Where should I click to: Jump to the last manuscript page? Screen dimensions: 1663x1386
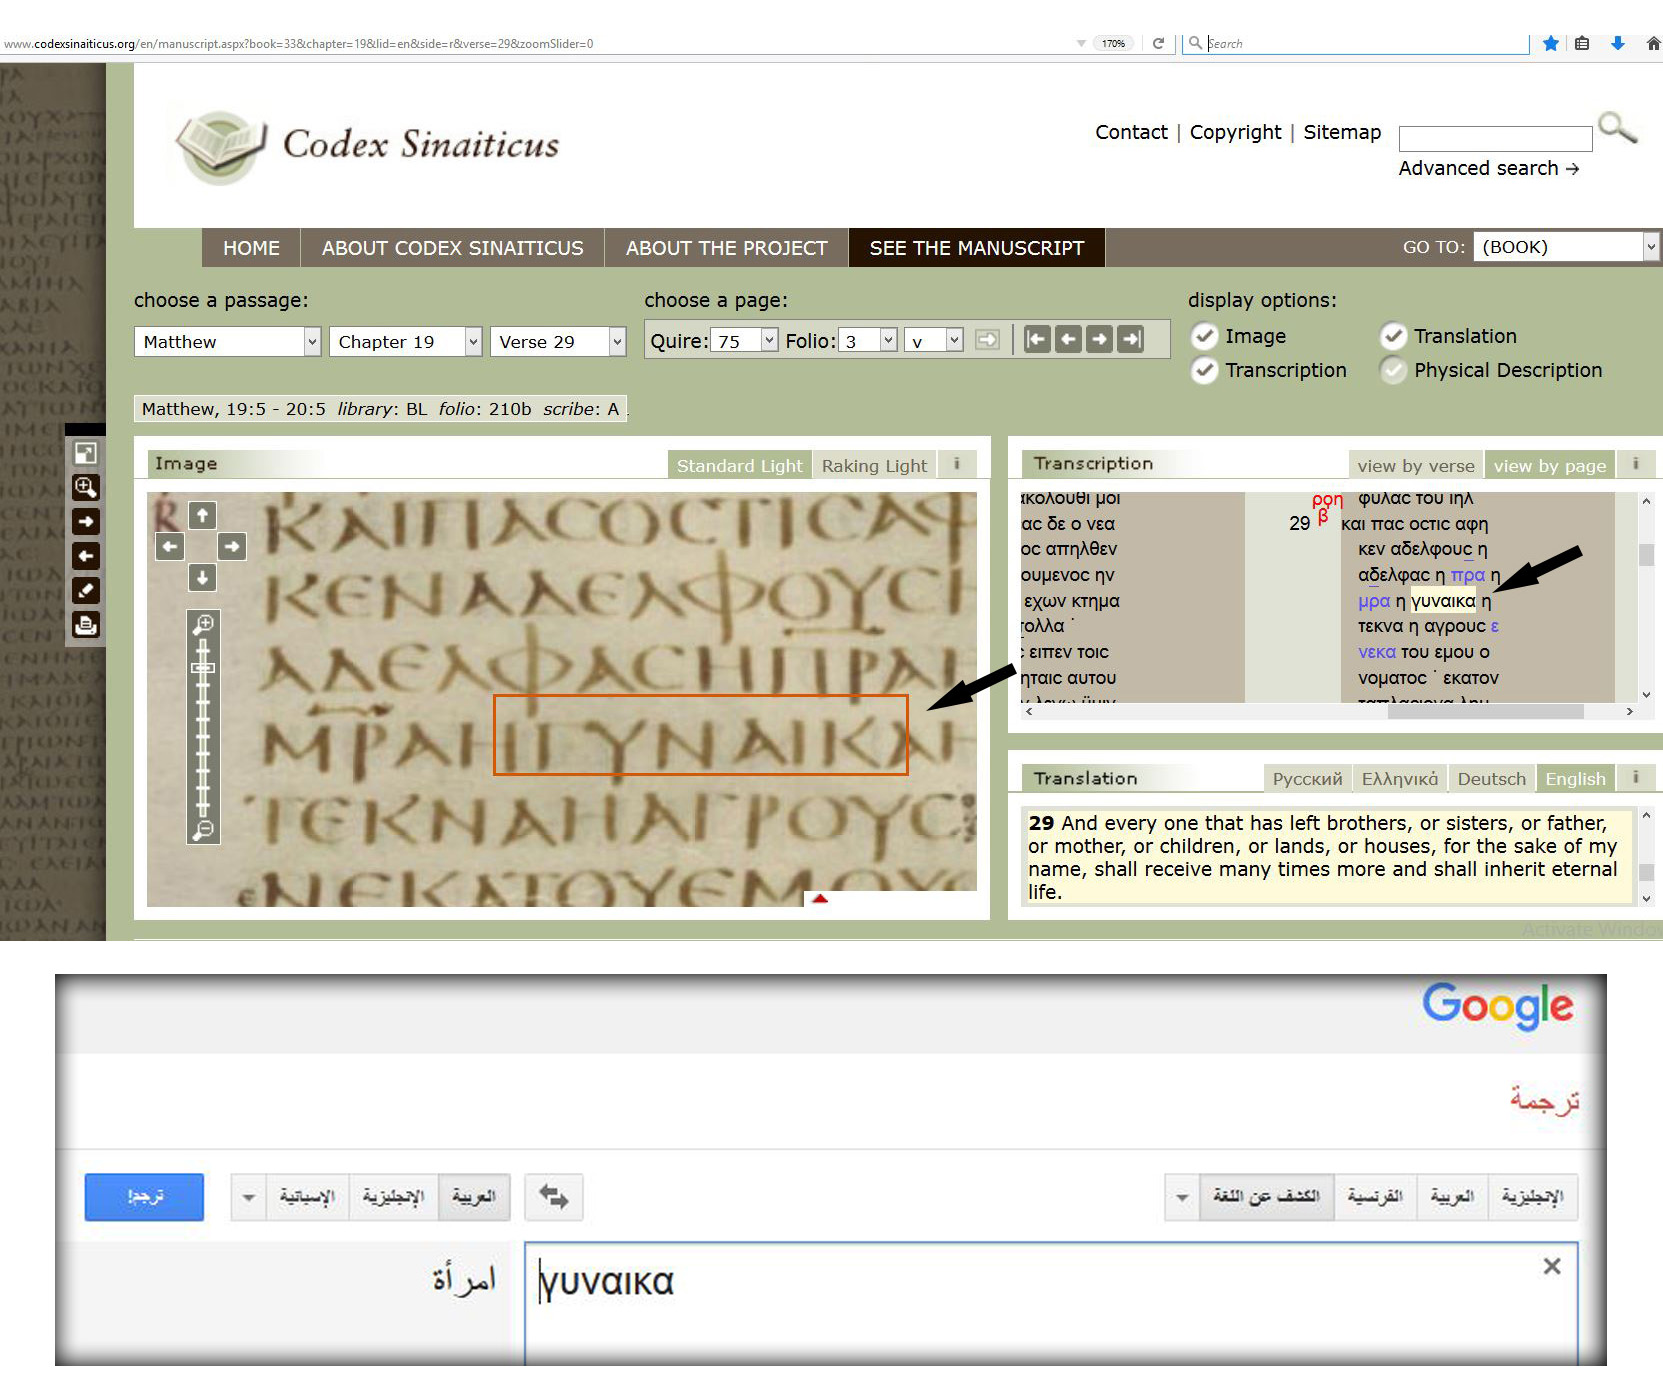click(x=1131, y=340)
